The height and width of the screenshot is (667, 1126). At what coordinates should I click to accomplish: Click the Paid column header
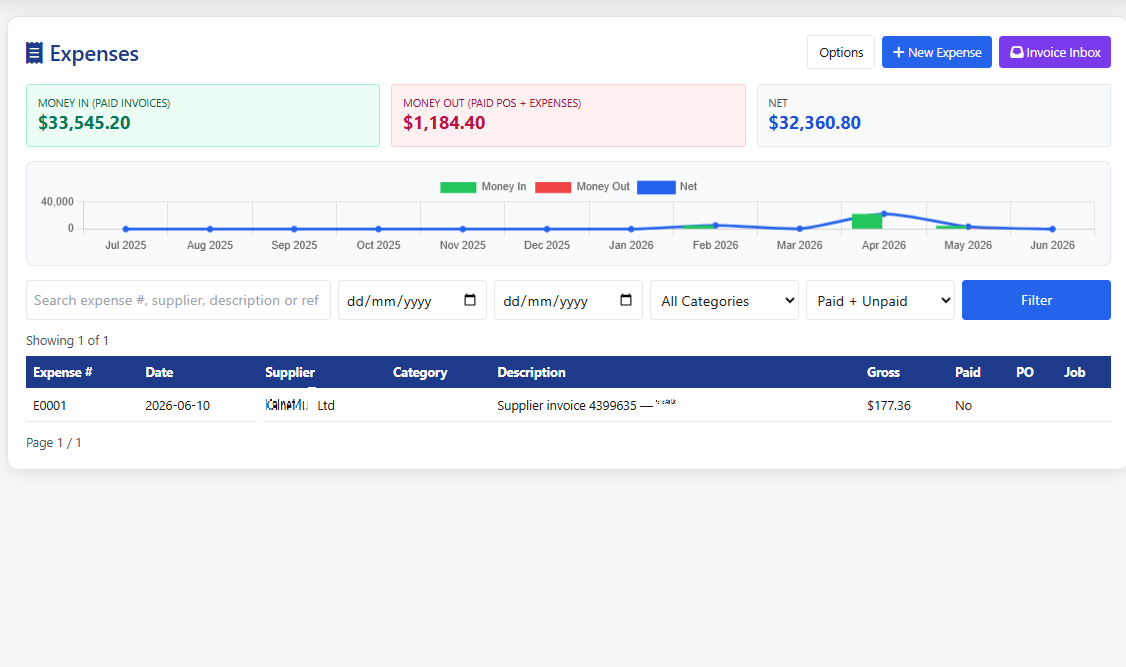click(968, 373)
